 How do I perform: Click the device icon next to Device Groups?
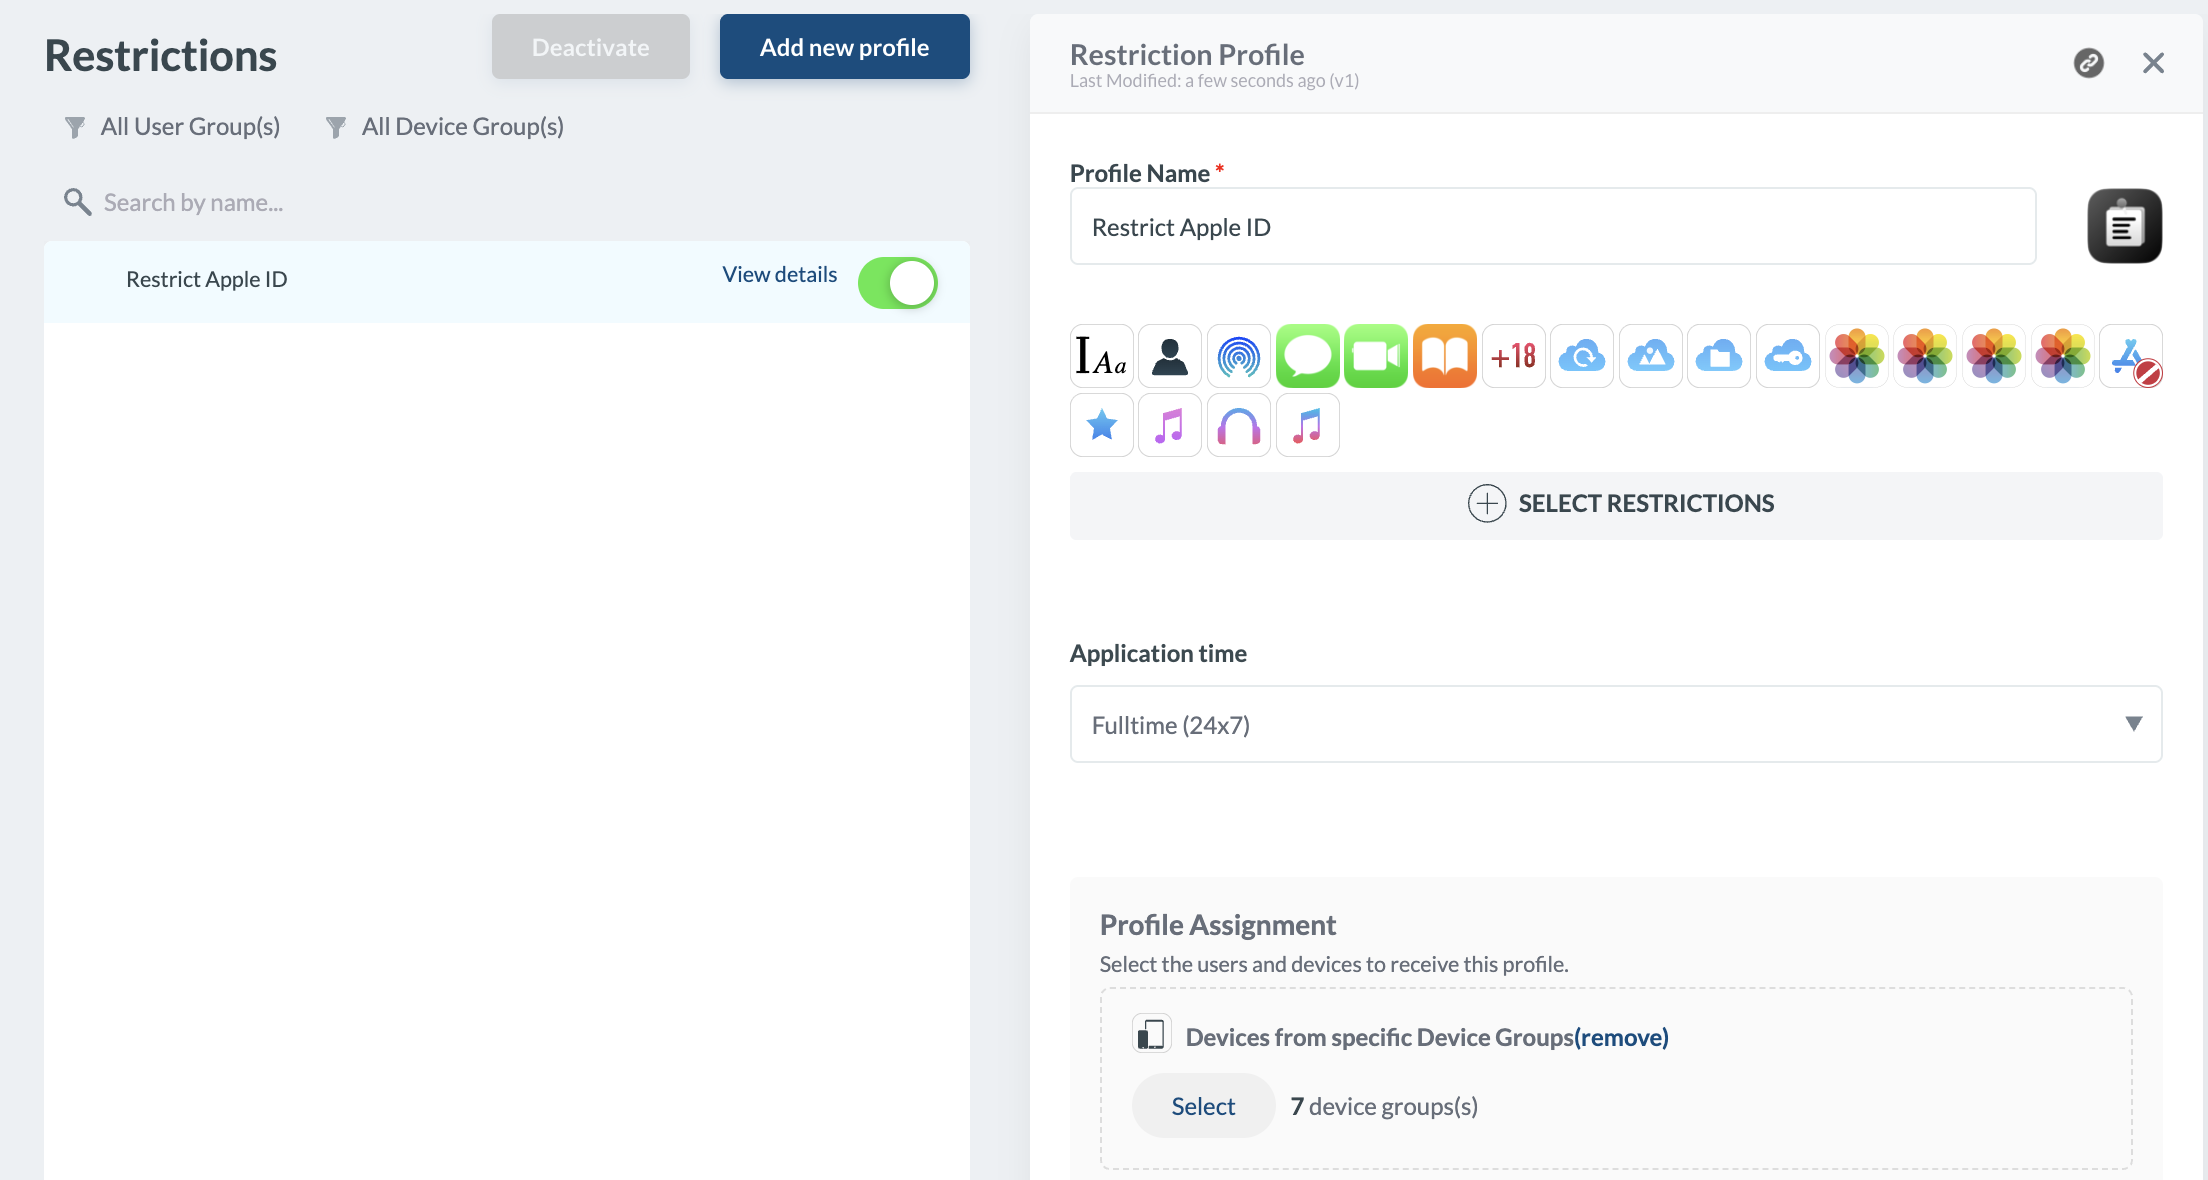[x=1151, y=1034]
